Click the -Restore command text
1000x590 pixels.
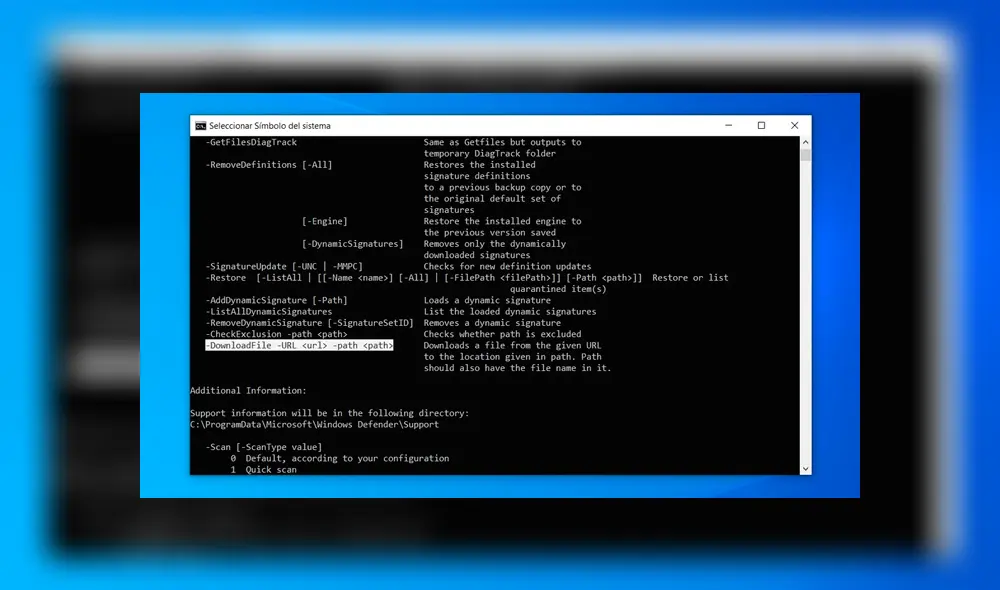pos(225,277)
